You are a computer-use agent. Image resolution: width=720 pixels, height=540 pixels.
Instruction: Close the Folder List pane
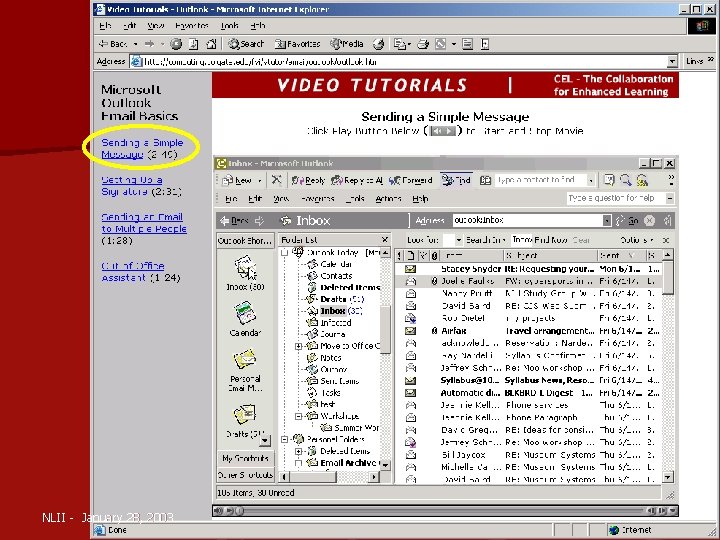tap(385, 239)
